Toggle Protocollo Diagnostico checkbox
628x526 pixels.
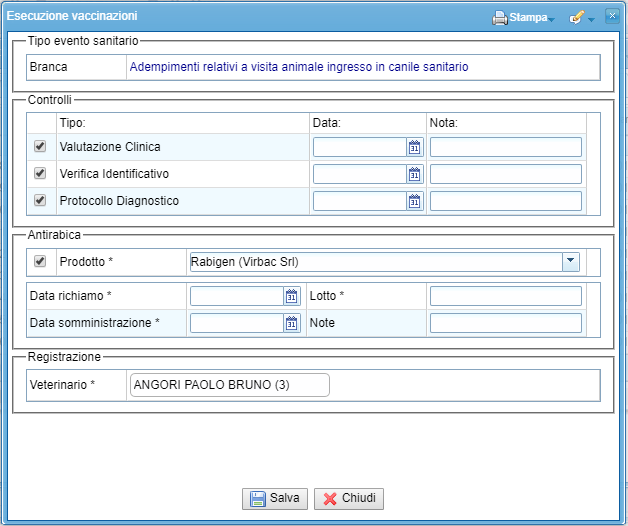tap(40, 200)
